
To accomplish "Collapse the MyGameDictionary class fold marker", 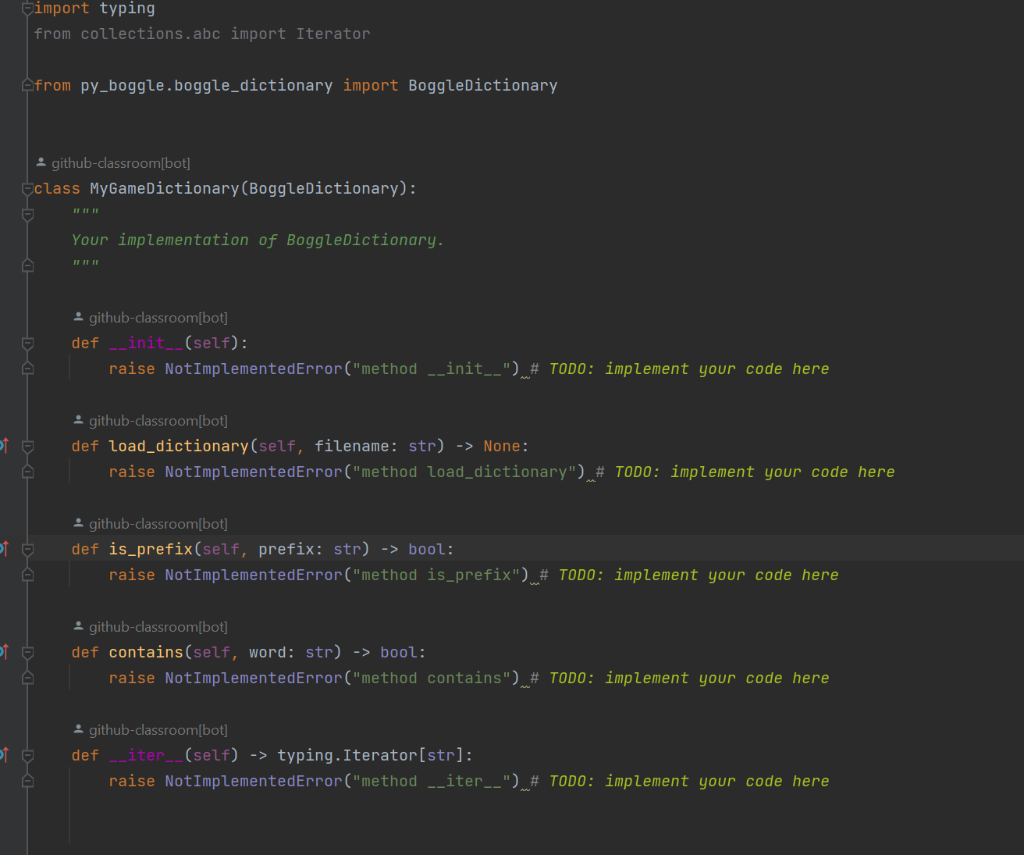I will pyautogui.click(x=27, y=189).
